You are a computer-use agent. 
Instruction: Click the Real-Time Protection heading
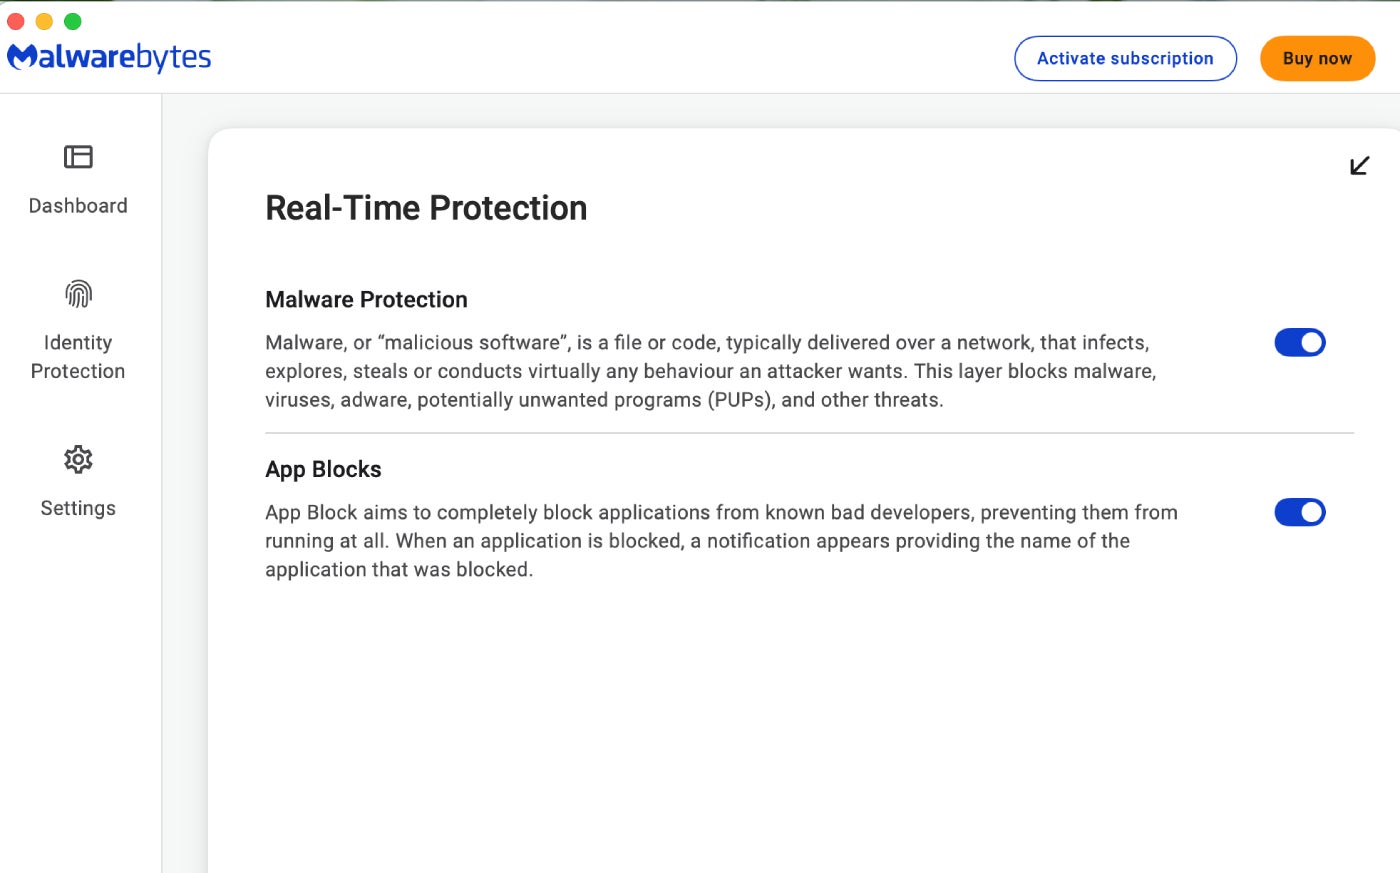(426, 208)
